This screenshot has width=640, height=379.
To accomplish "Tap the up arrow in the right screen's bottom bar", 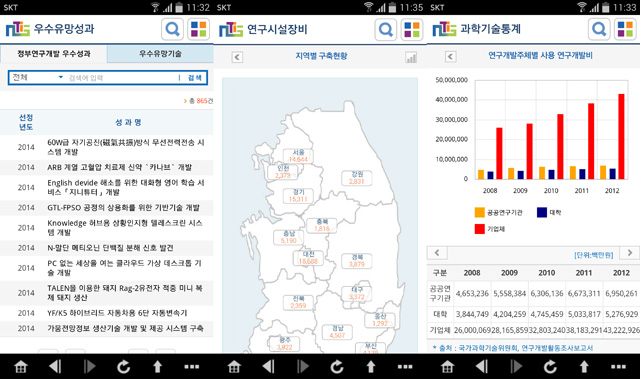I will tap(584, 366).
